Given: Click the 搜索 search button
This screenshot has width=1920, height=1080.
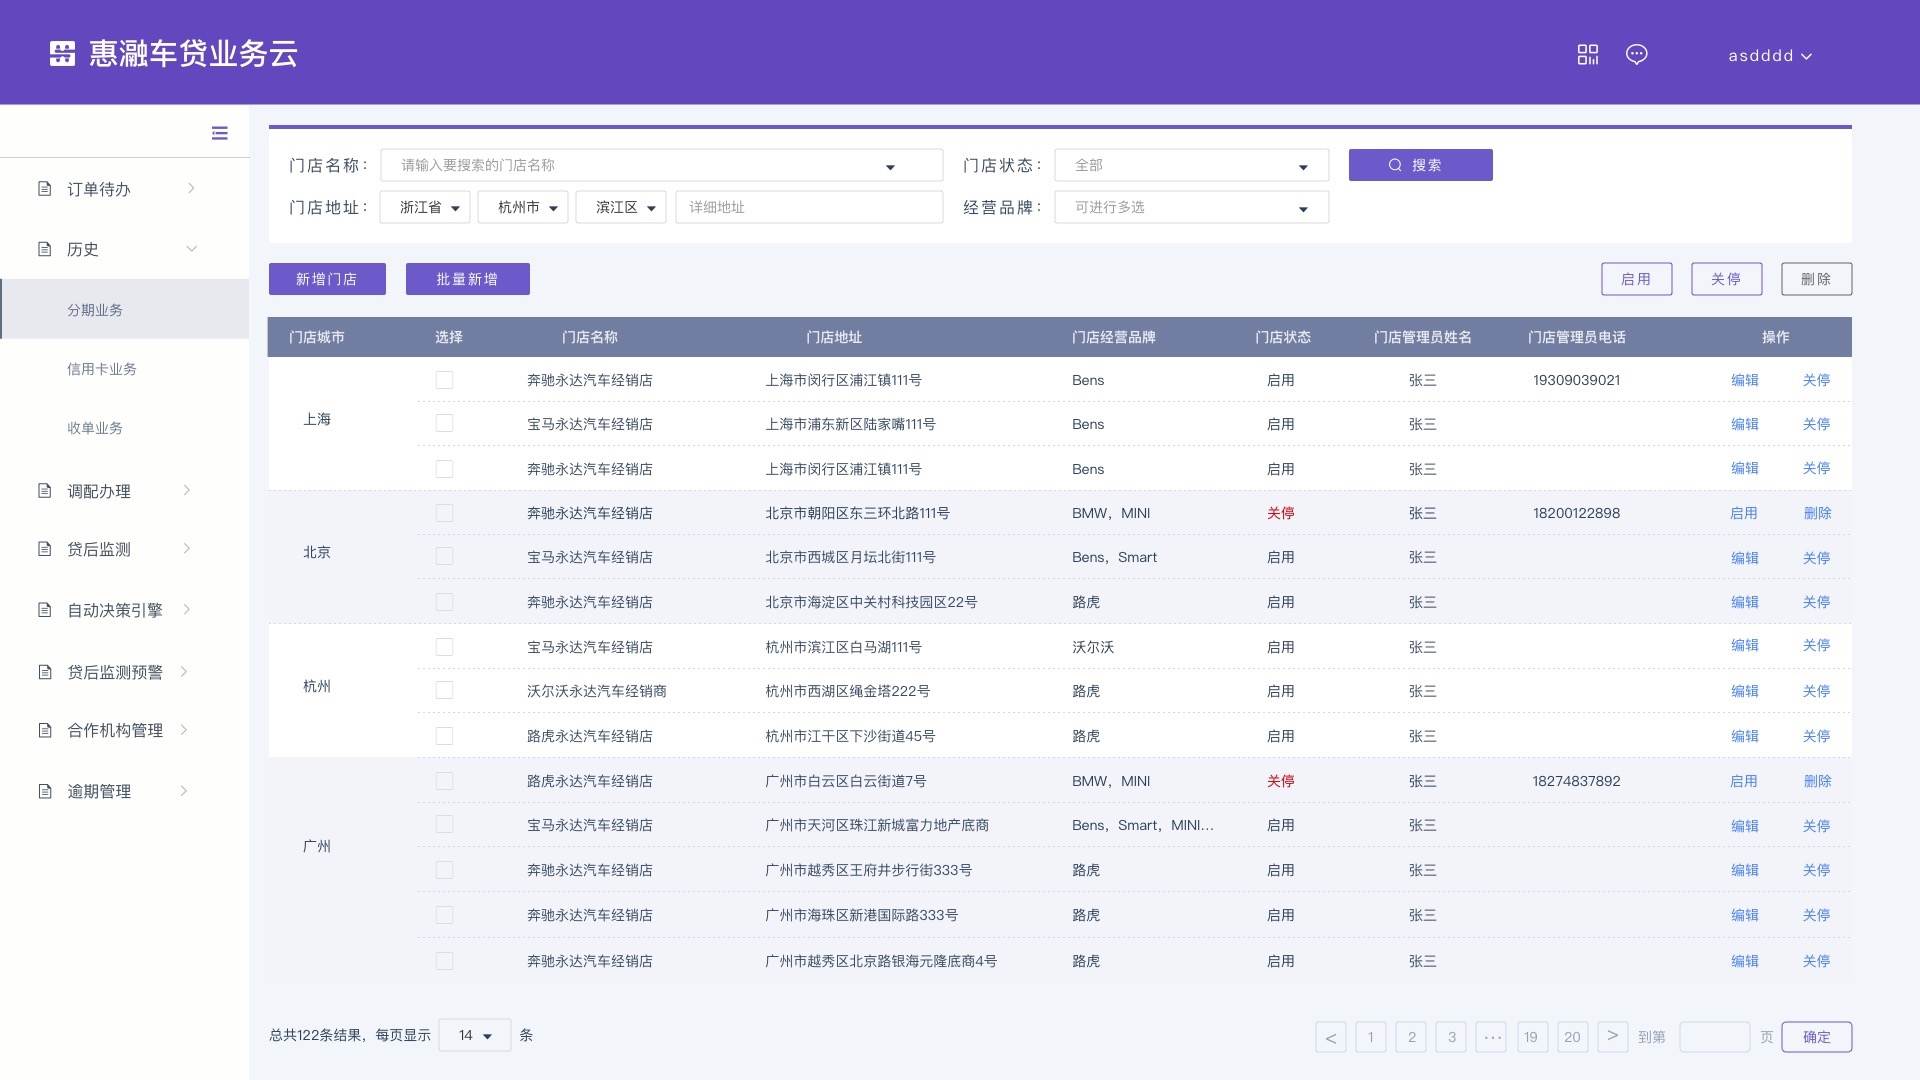Looking at the screenshot, I should (x=1420, y=165).
